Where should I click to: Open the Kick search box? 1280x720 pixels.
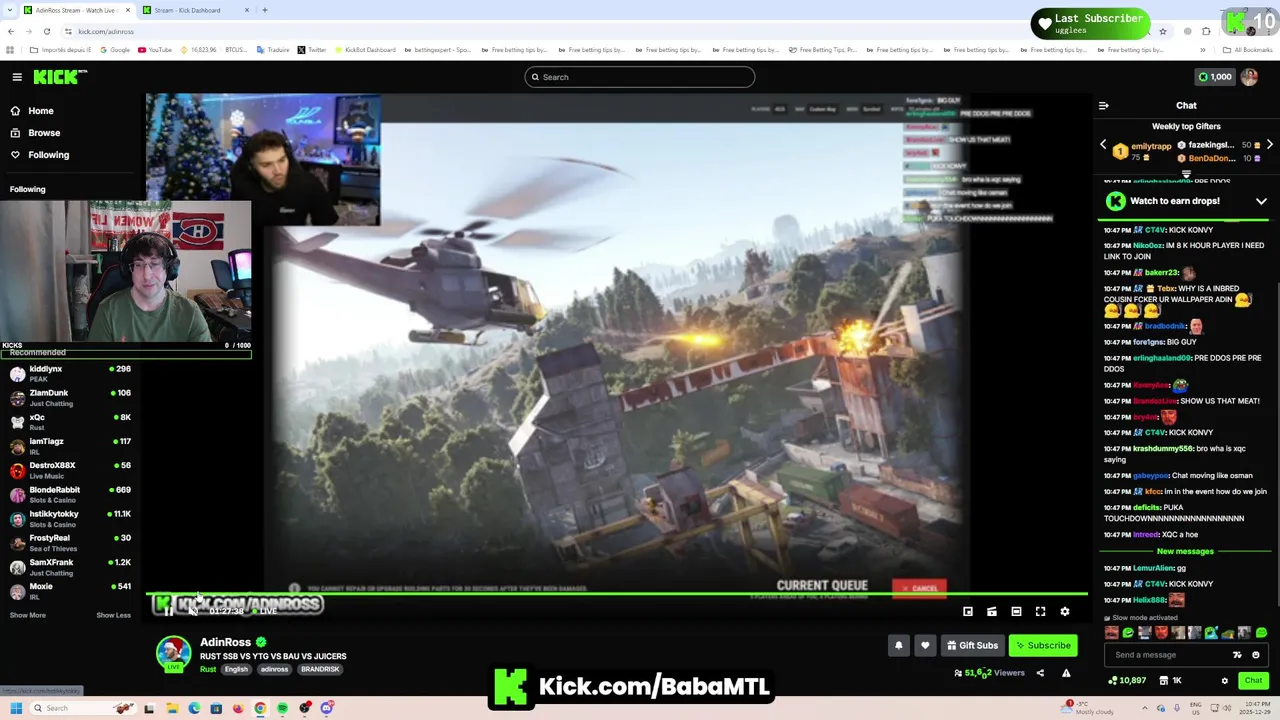(640, 77)
